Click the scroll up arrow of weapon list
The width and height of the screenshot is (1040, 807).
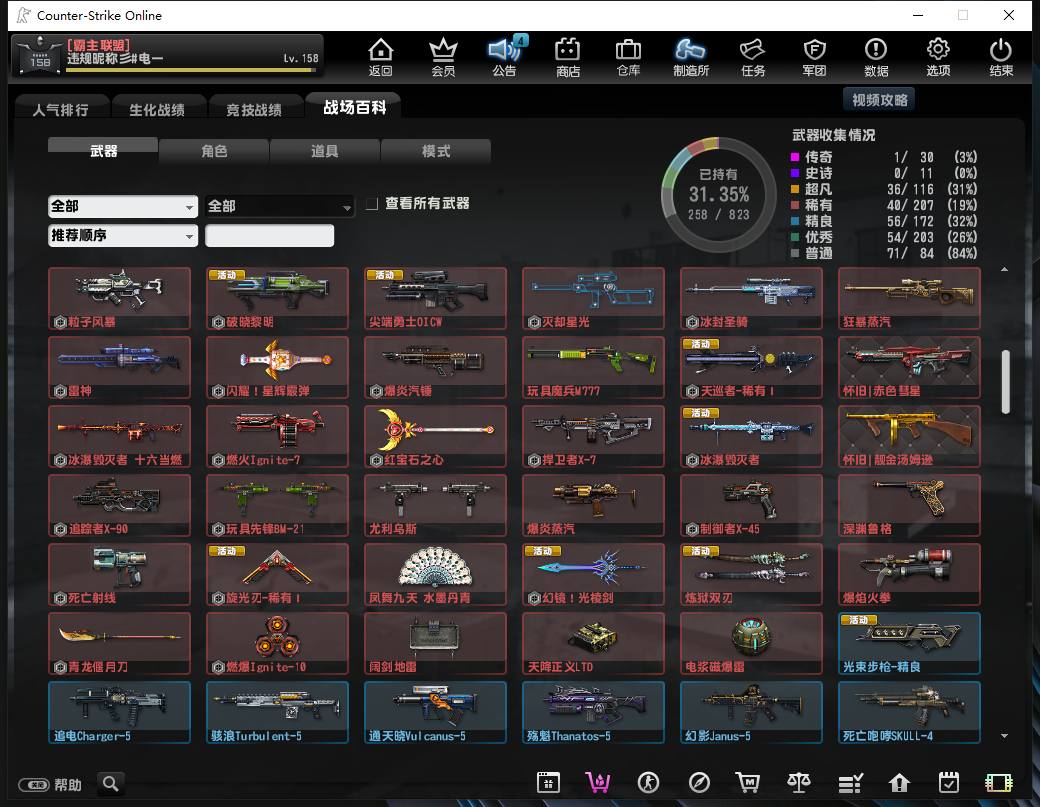1005,269
